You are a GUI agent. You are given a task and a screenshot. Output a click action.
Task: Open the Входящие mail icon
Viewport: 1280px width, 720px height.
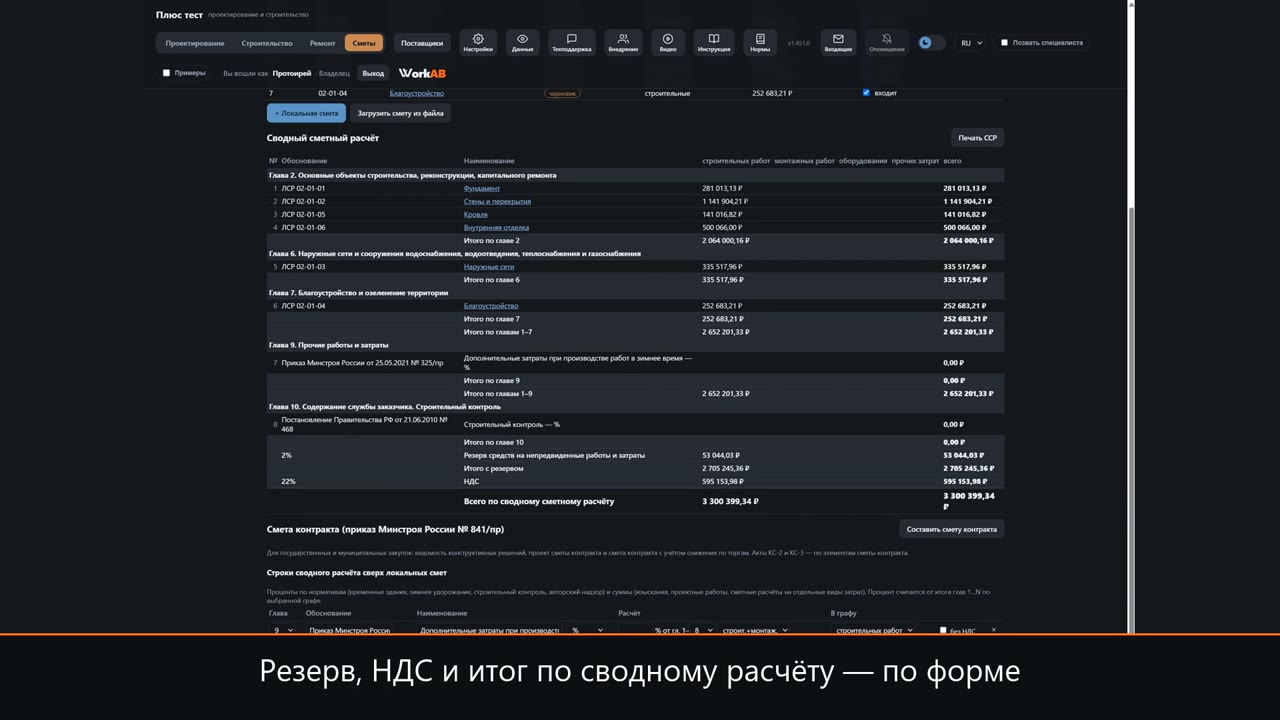click(838, 42)
